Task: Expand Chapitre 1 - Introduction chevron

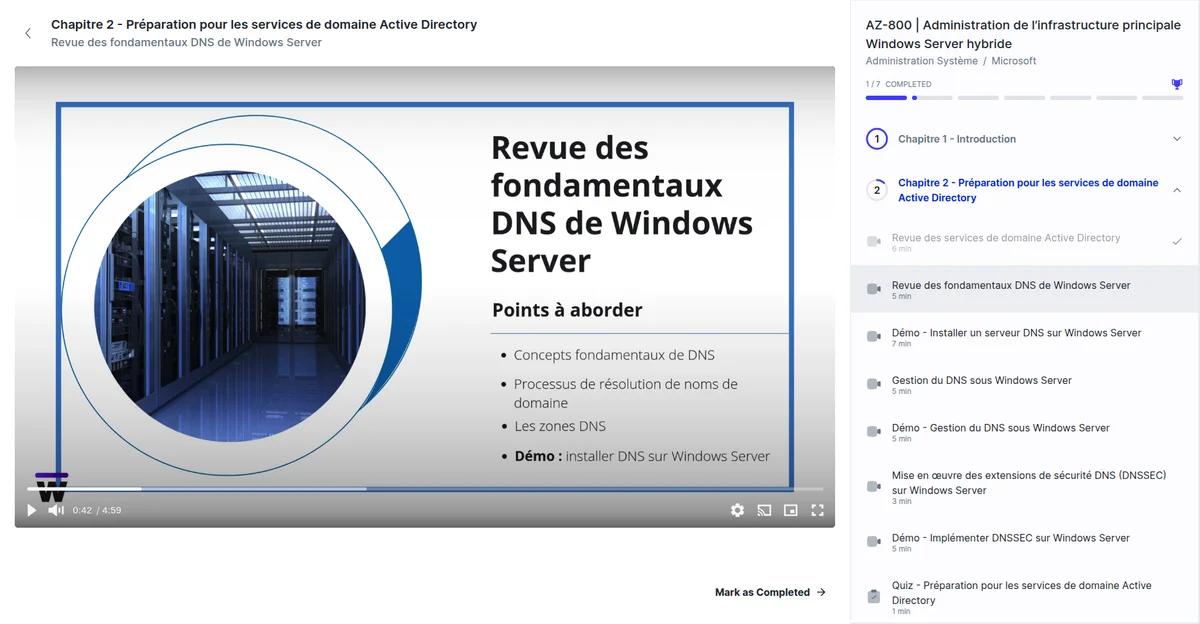Action: [1177, 139]
